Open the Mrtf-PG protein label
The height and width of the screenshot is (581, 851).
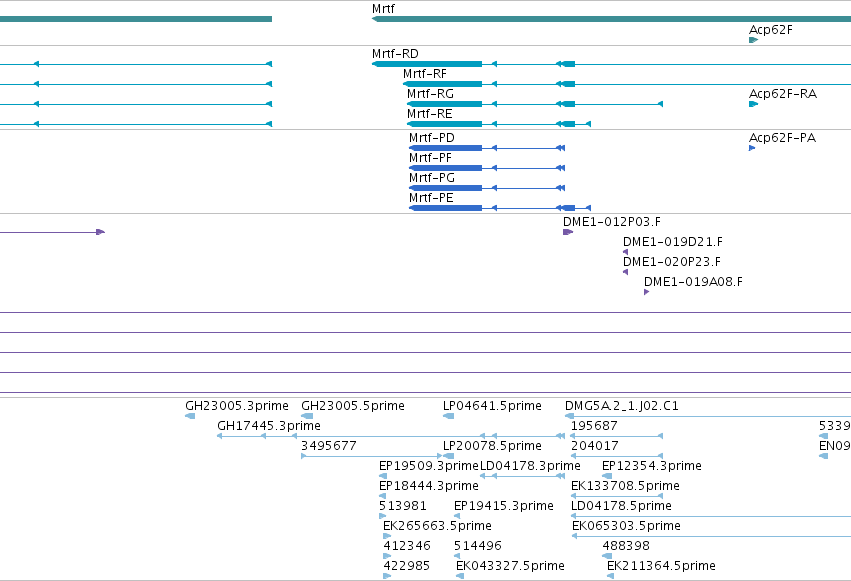coord(432,178)
